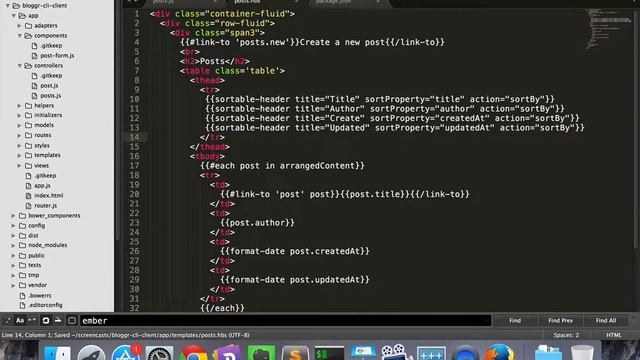Open the find history dropdown arrow

(486, 321)
